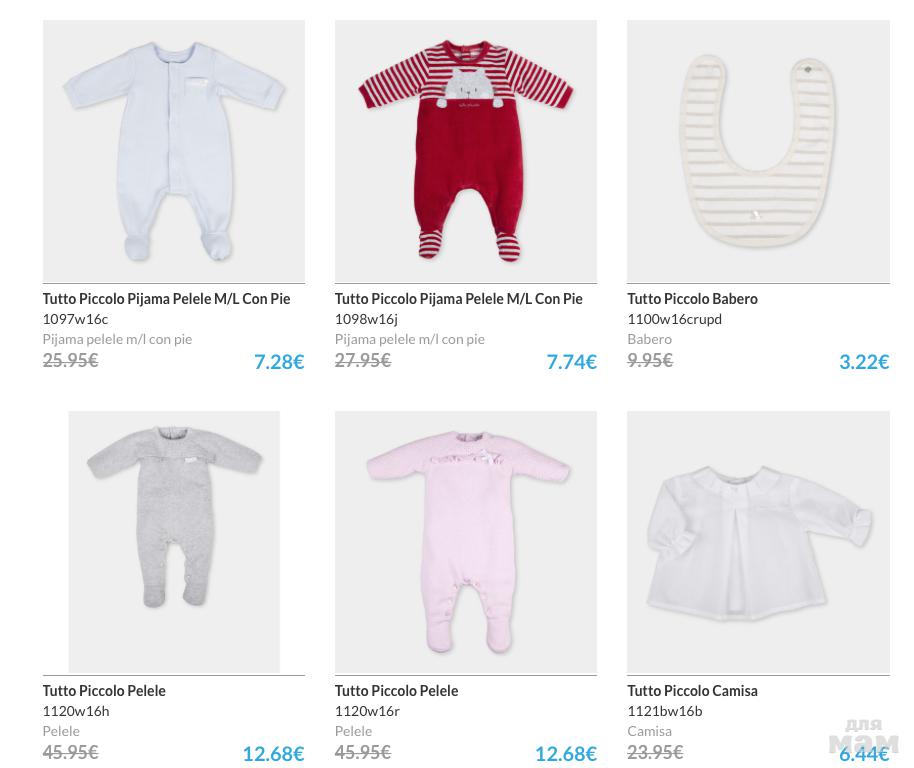The width and height of the screenshot is (914, 768).
Task: Click the 7.74€ sale price
Action: tap(571, 362)
